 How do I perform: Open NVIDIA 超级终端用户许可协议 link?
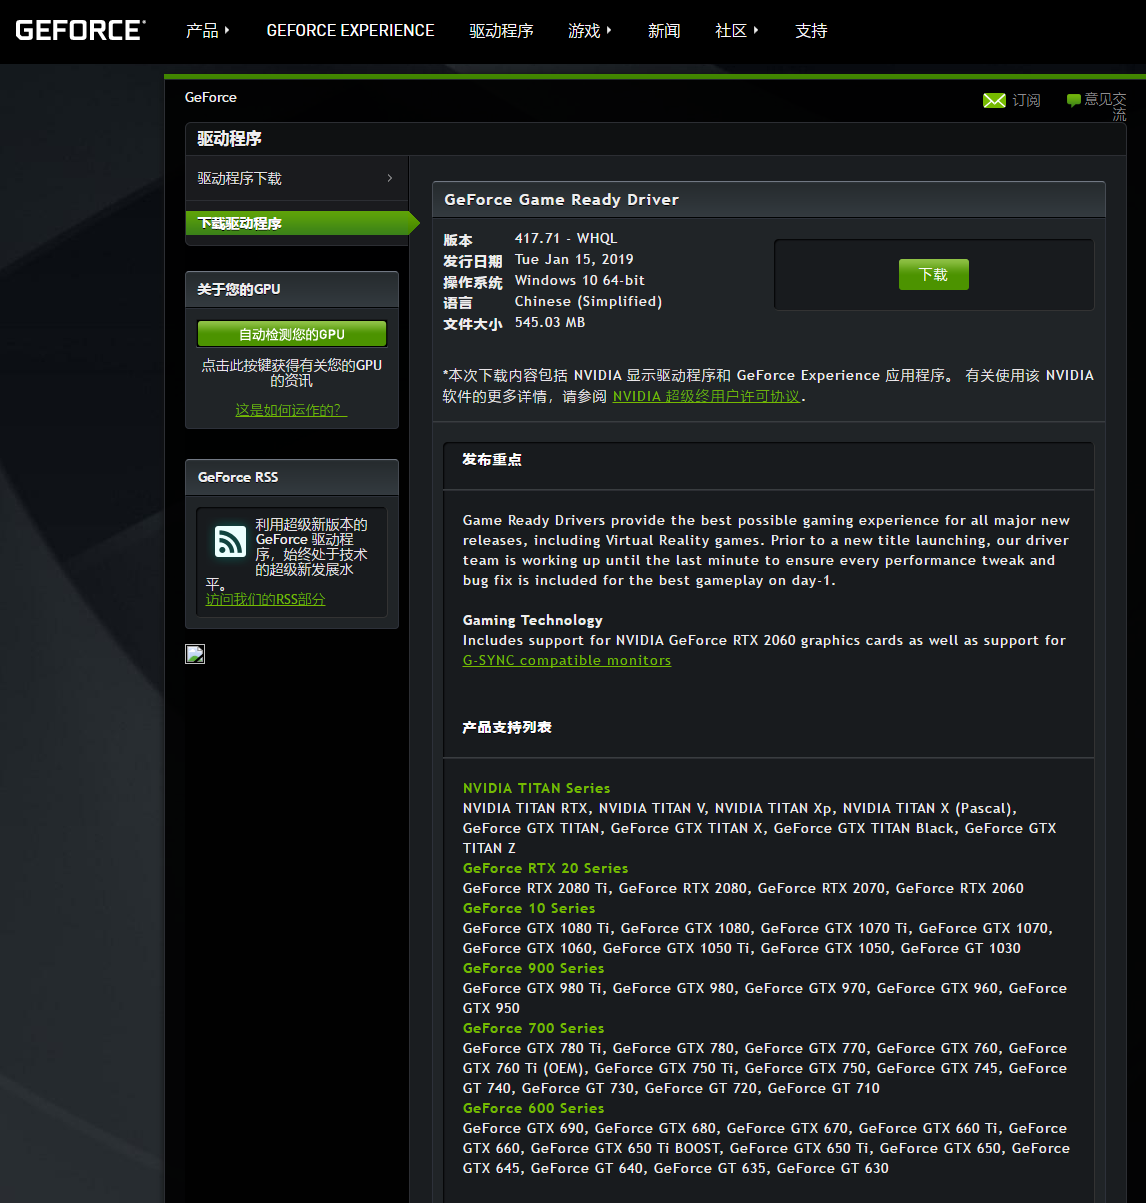(706, 396)
